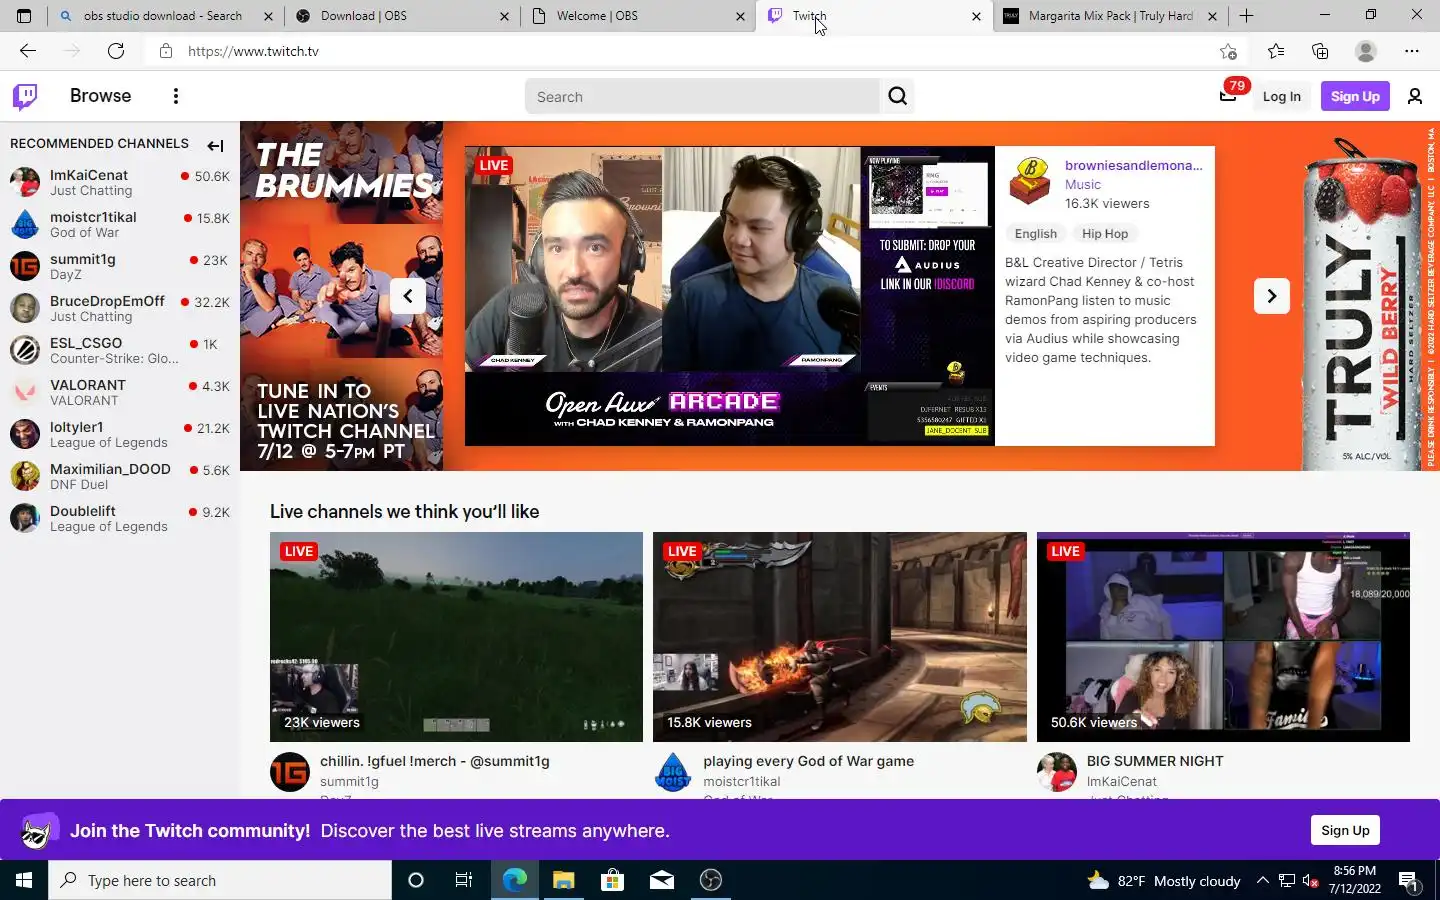Go to previous featured carousel stream
The height and width of the screenshot is (900, 1440).
pos(408,296)
